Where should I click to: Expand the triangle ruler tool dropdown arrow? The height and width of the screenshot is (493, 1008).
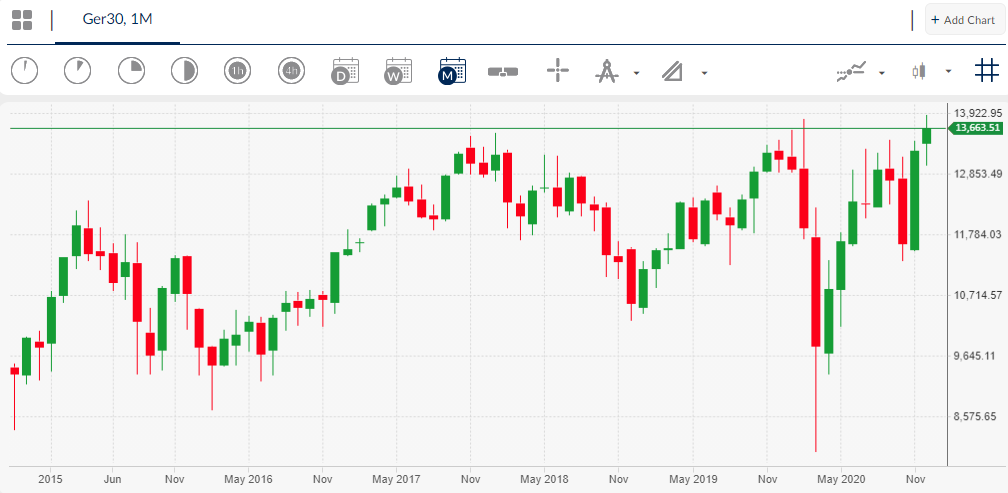(704, 73)
